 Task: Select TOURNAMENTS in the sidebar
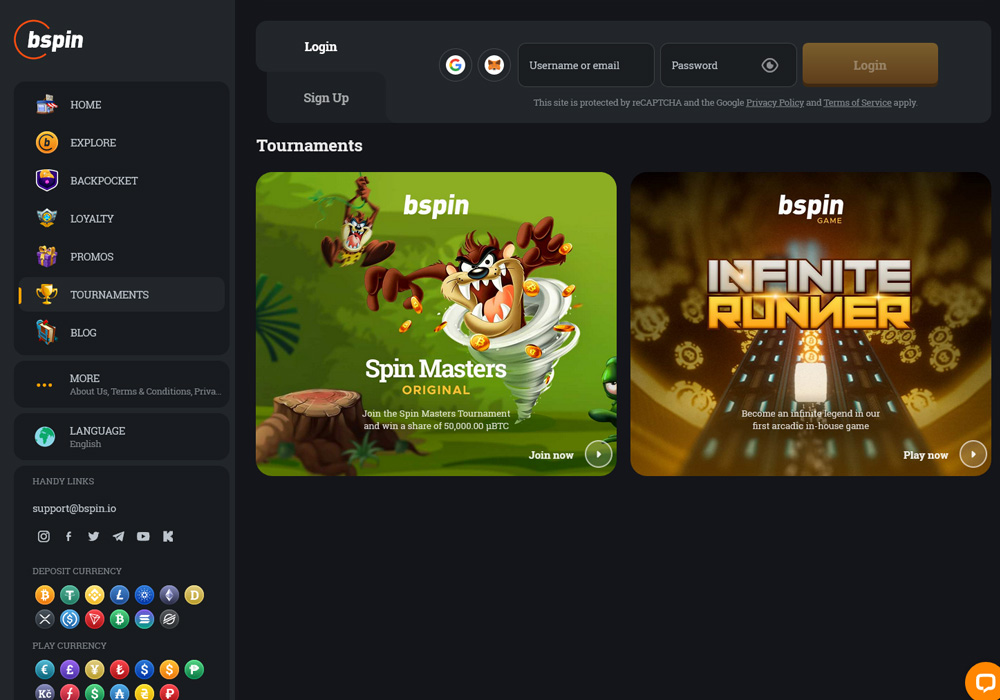[x=122, y=295]
